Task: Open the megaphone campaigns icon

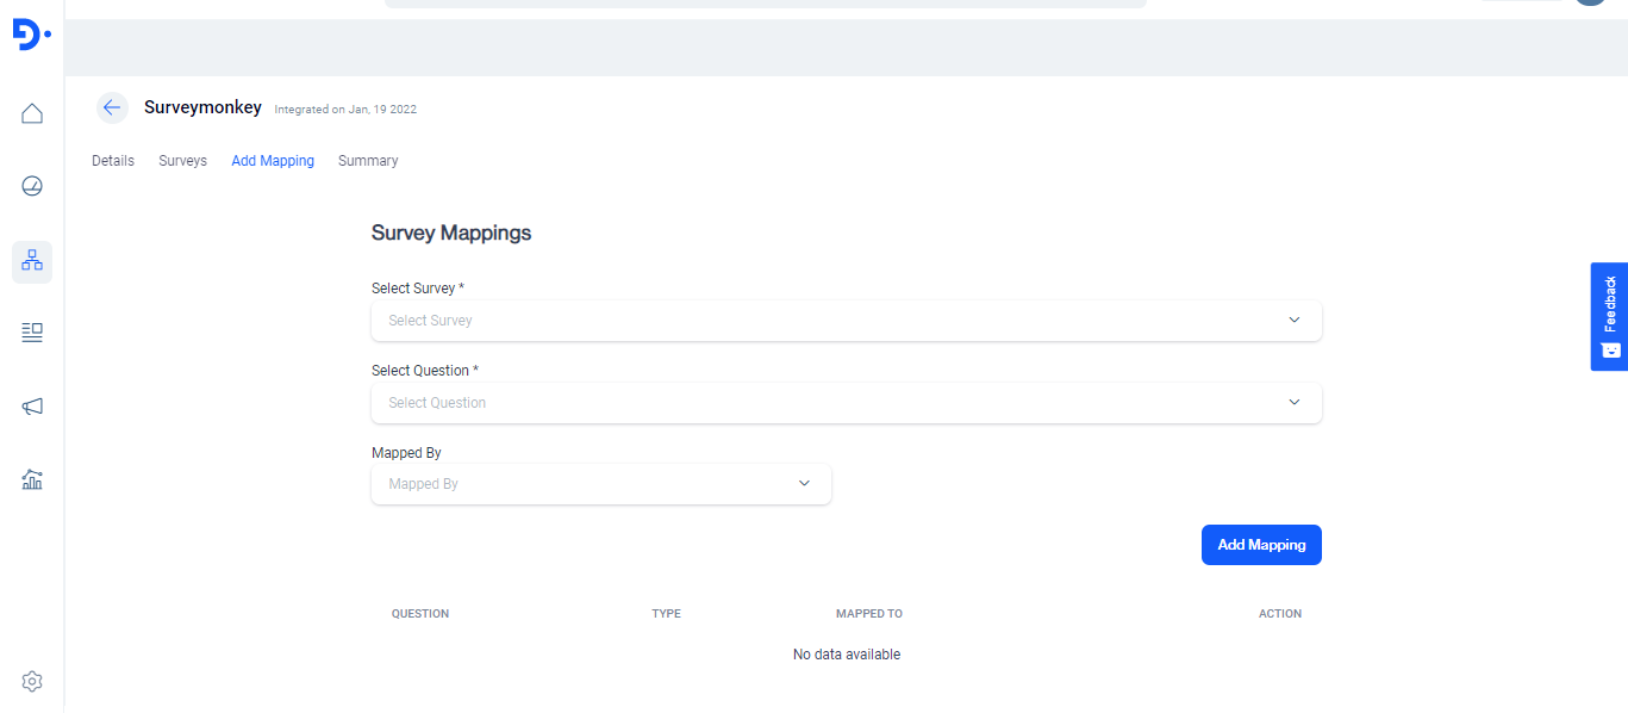Action: (x=32, y=406)
